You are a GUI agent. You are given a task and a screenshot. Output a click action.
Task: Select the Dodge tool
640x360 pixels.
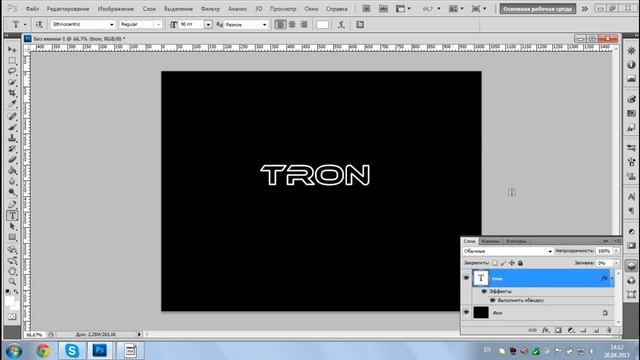tap(12, 192)
